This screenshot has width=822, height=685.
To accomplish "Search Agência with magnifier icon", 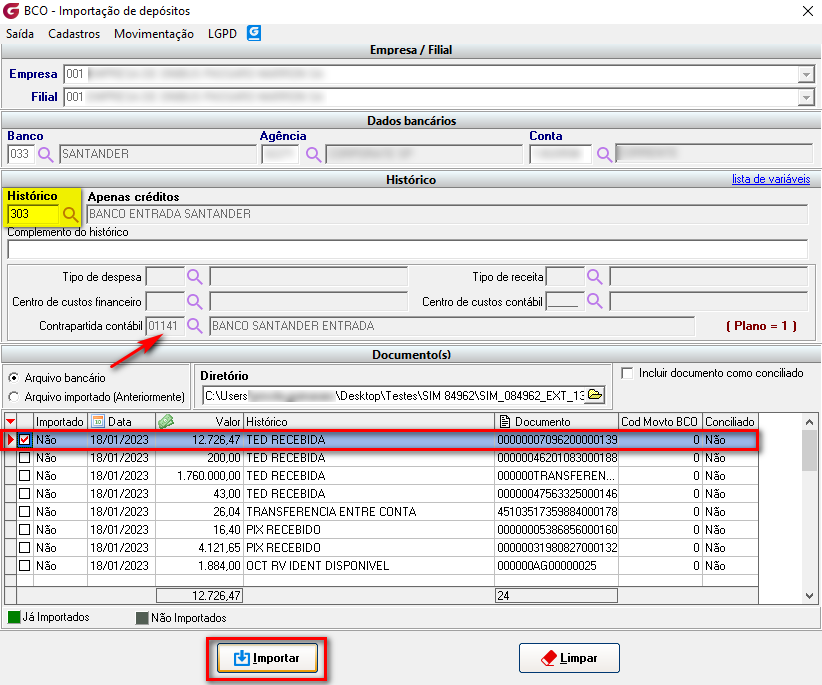I will [313, 155].
